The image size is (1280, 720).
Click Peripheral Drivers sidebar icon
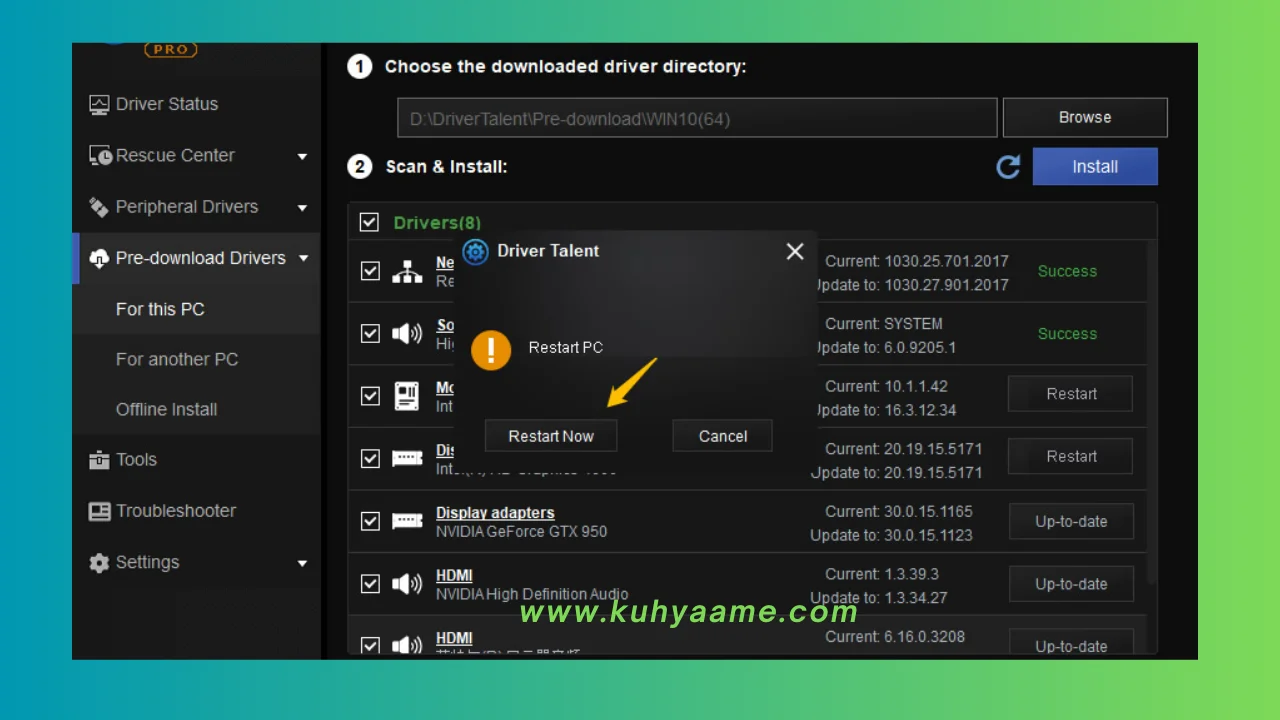click(99, 207)
